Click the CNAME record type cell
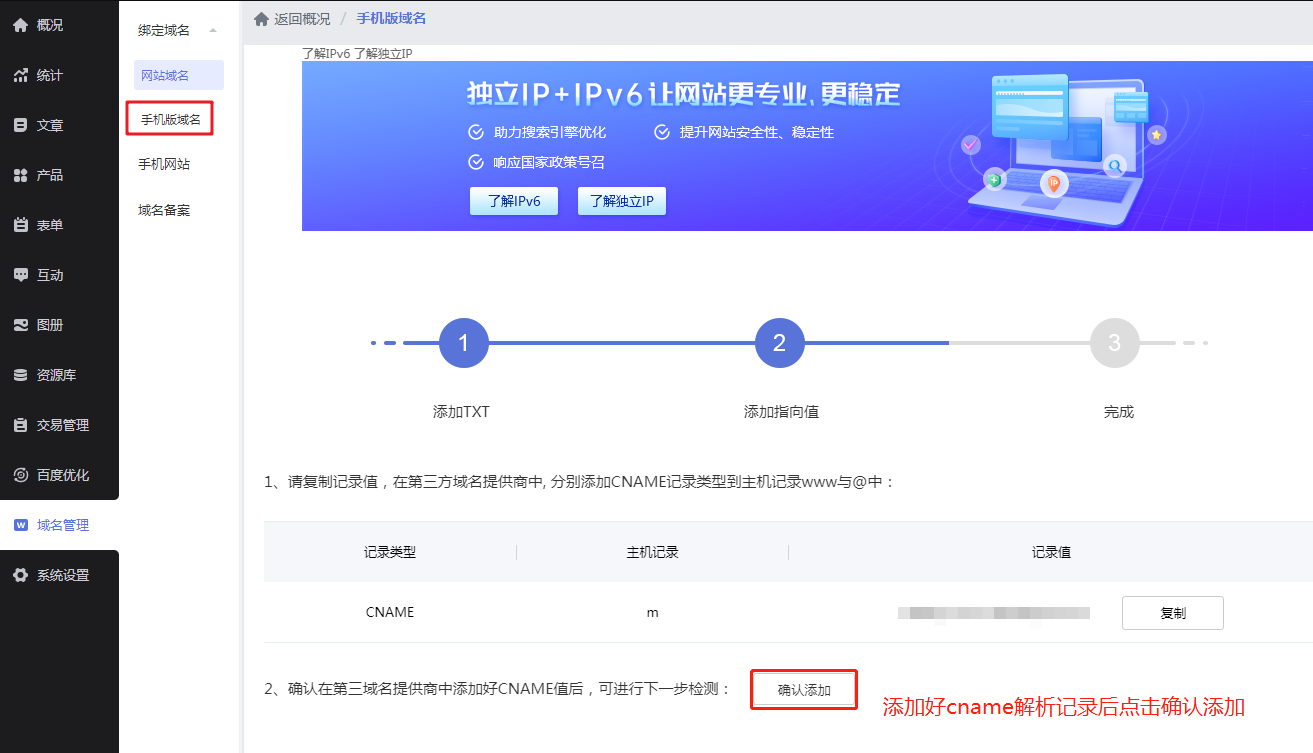The image size is (1313, 753). (x=390, y=612)
